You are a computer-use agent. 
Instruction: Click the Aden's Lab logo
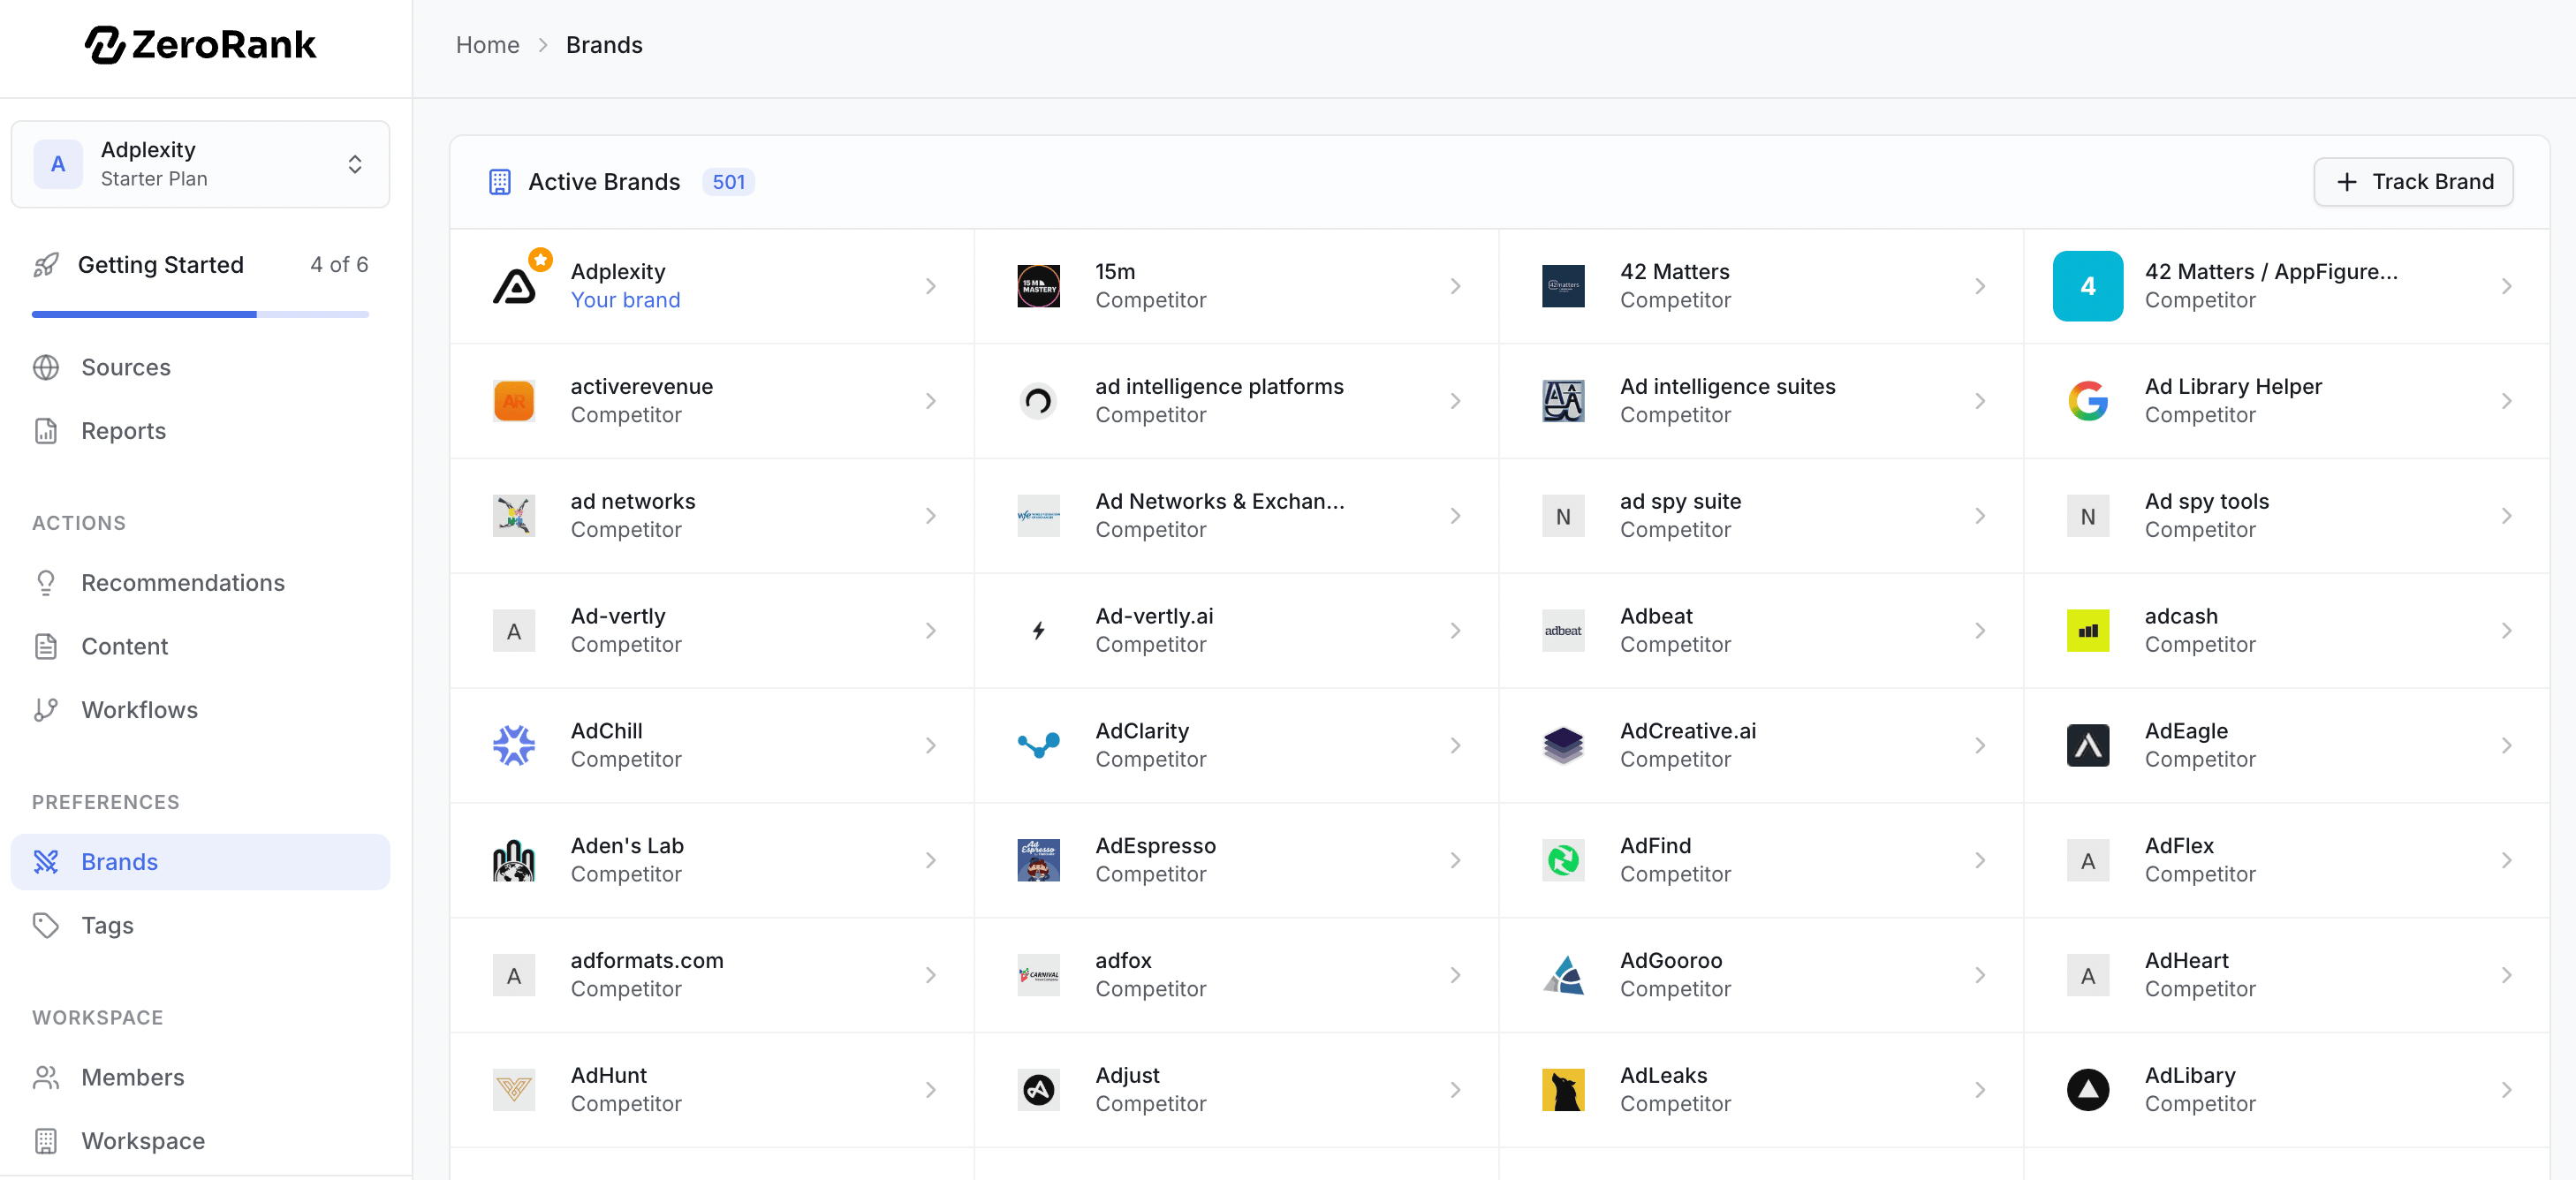(514, 860)
